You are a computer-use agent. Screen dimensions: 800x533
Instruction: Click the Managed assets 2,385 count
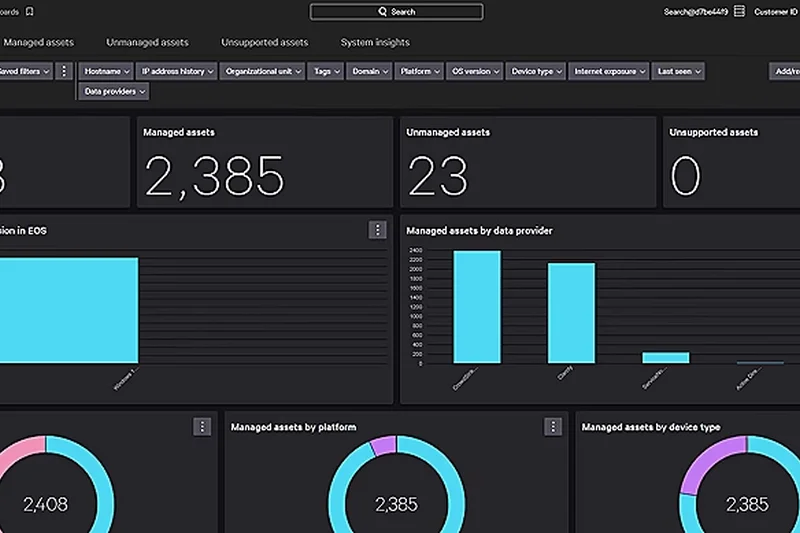[x=214, y=177]
